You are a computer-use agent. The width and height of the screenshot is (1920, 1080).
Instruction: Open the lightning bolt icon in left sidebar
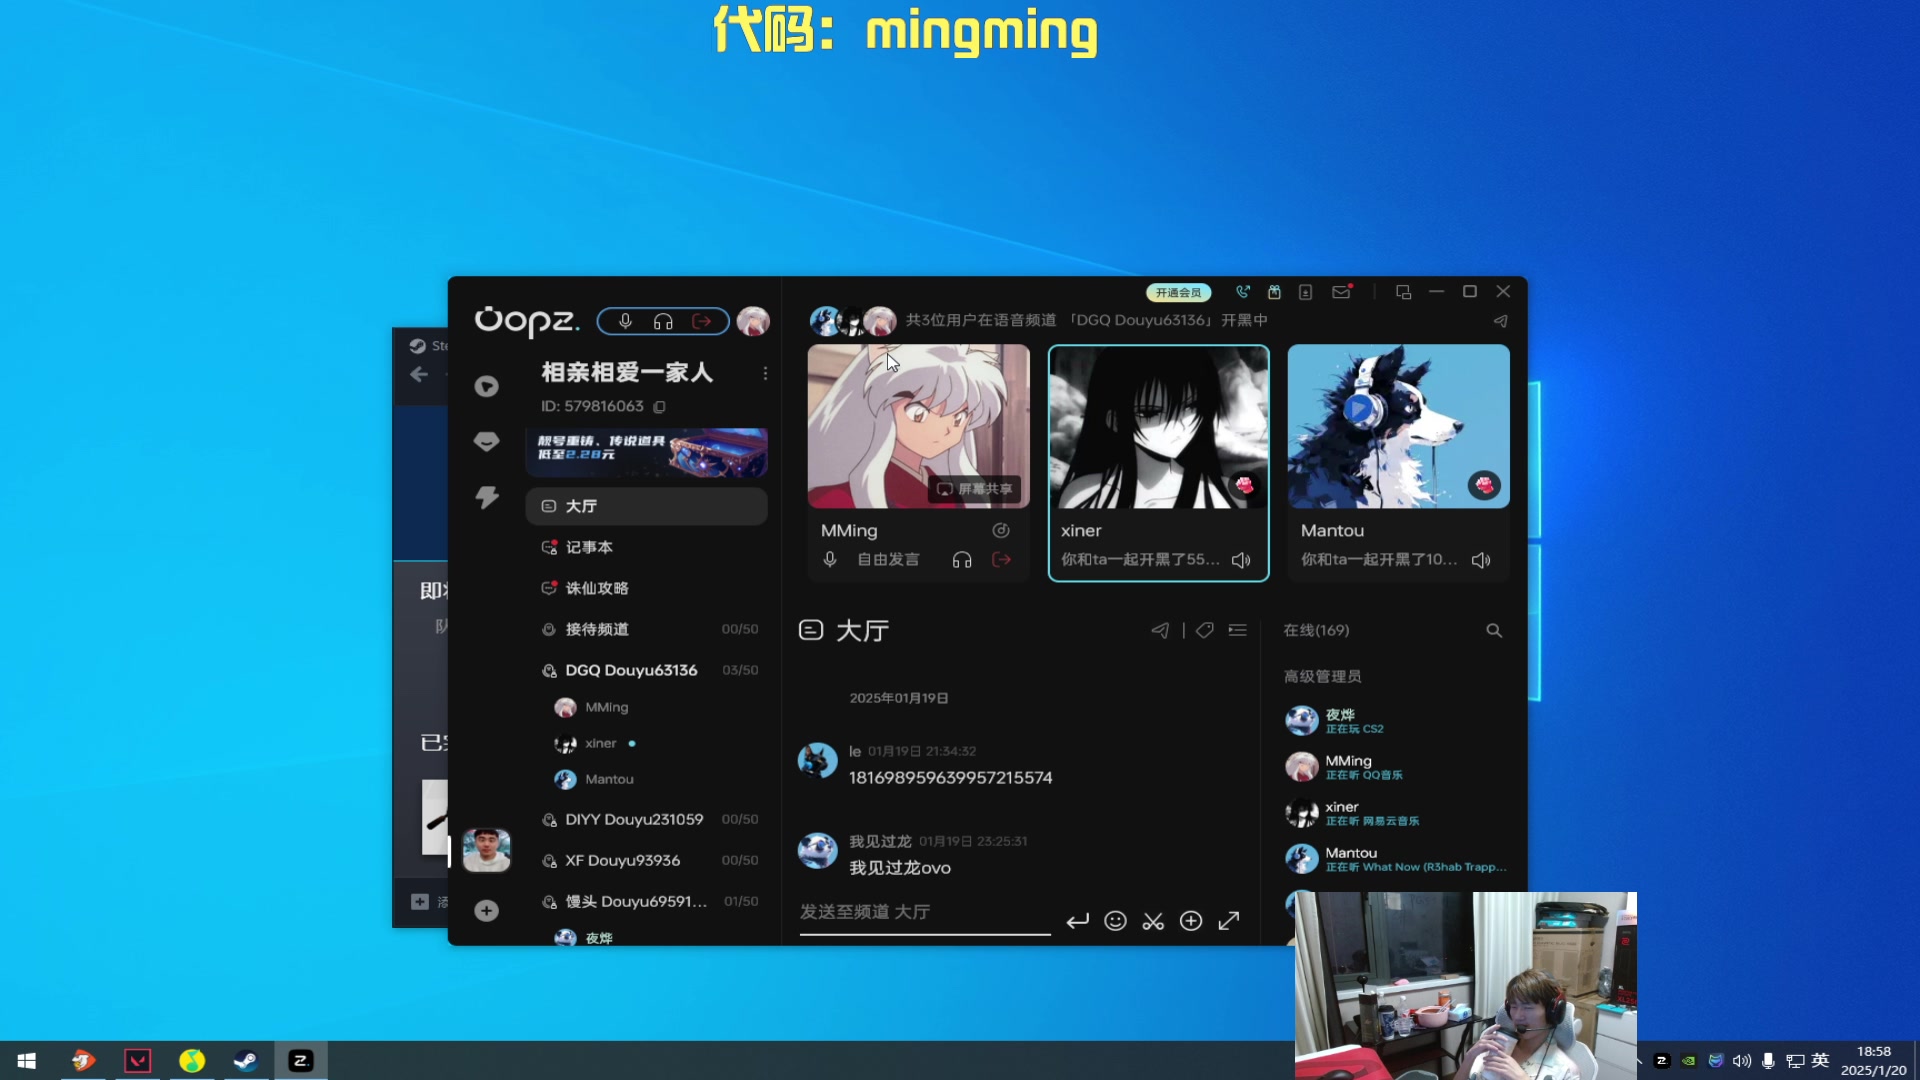486,497
